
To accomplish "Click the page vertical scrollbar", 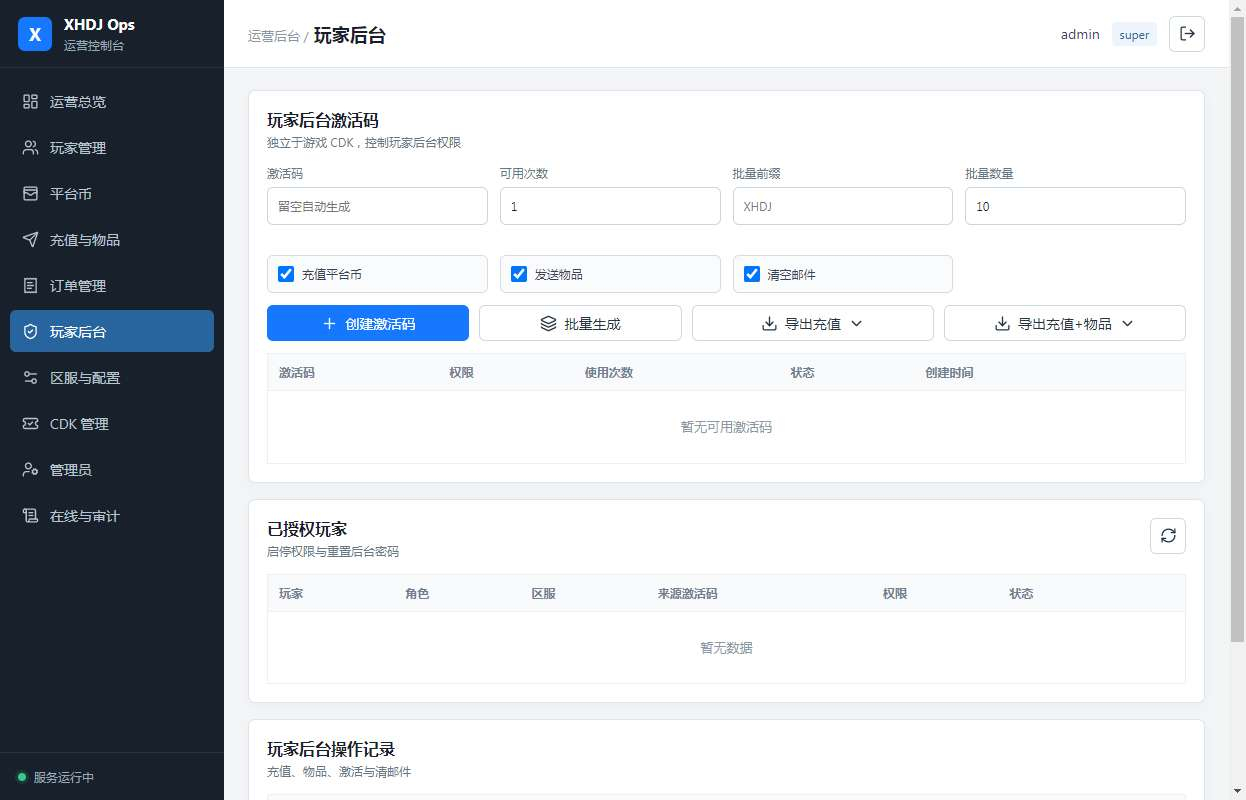I will click(x=1237, y=330).
